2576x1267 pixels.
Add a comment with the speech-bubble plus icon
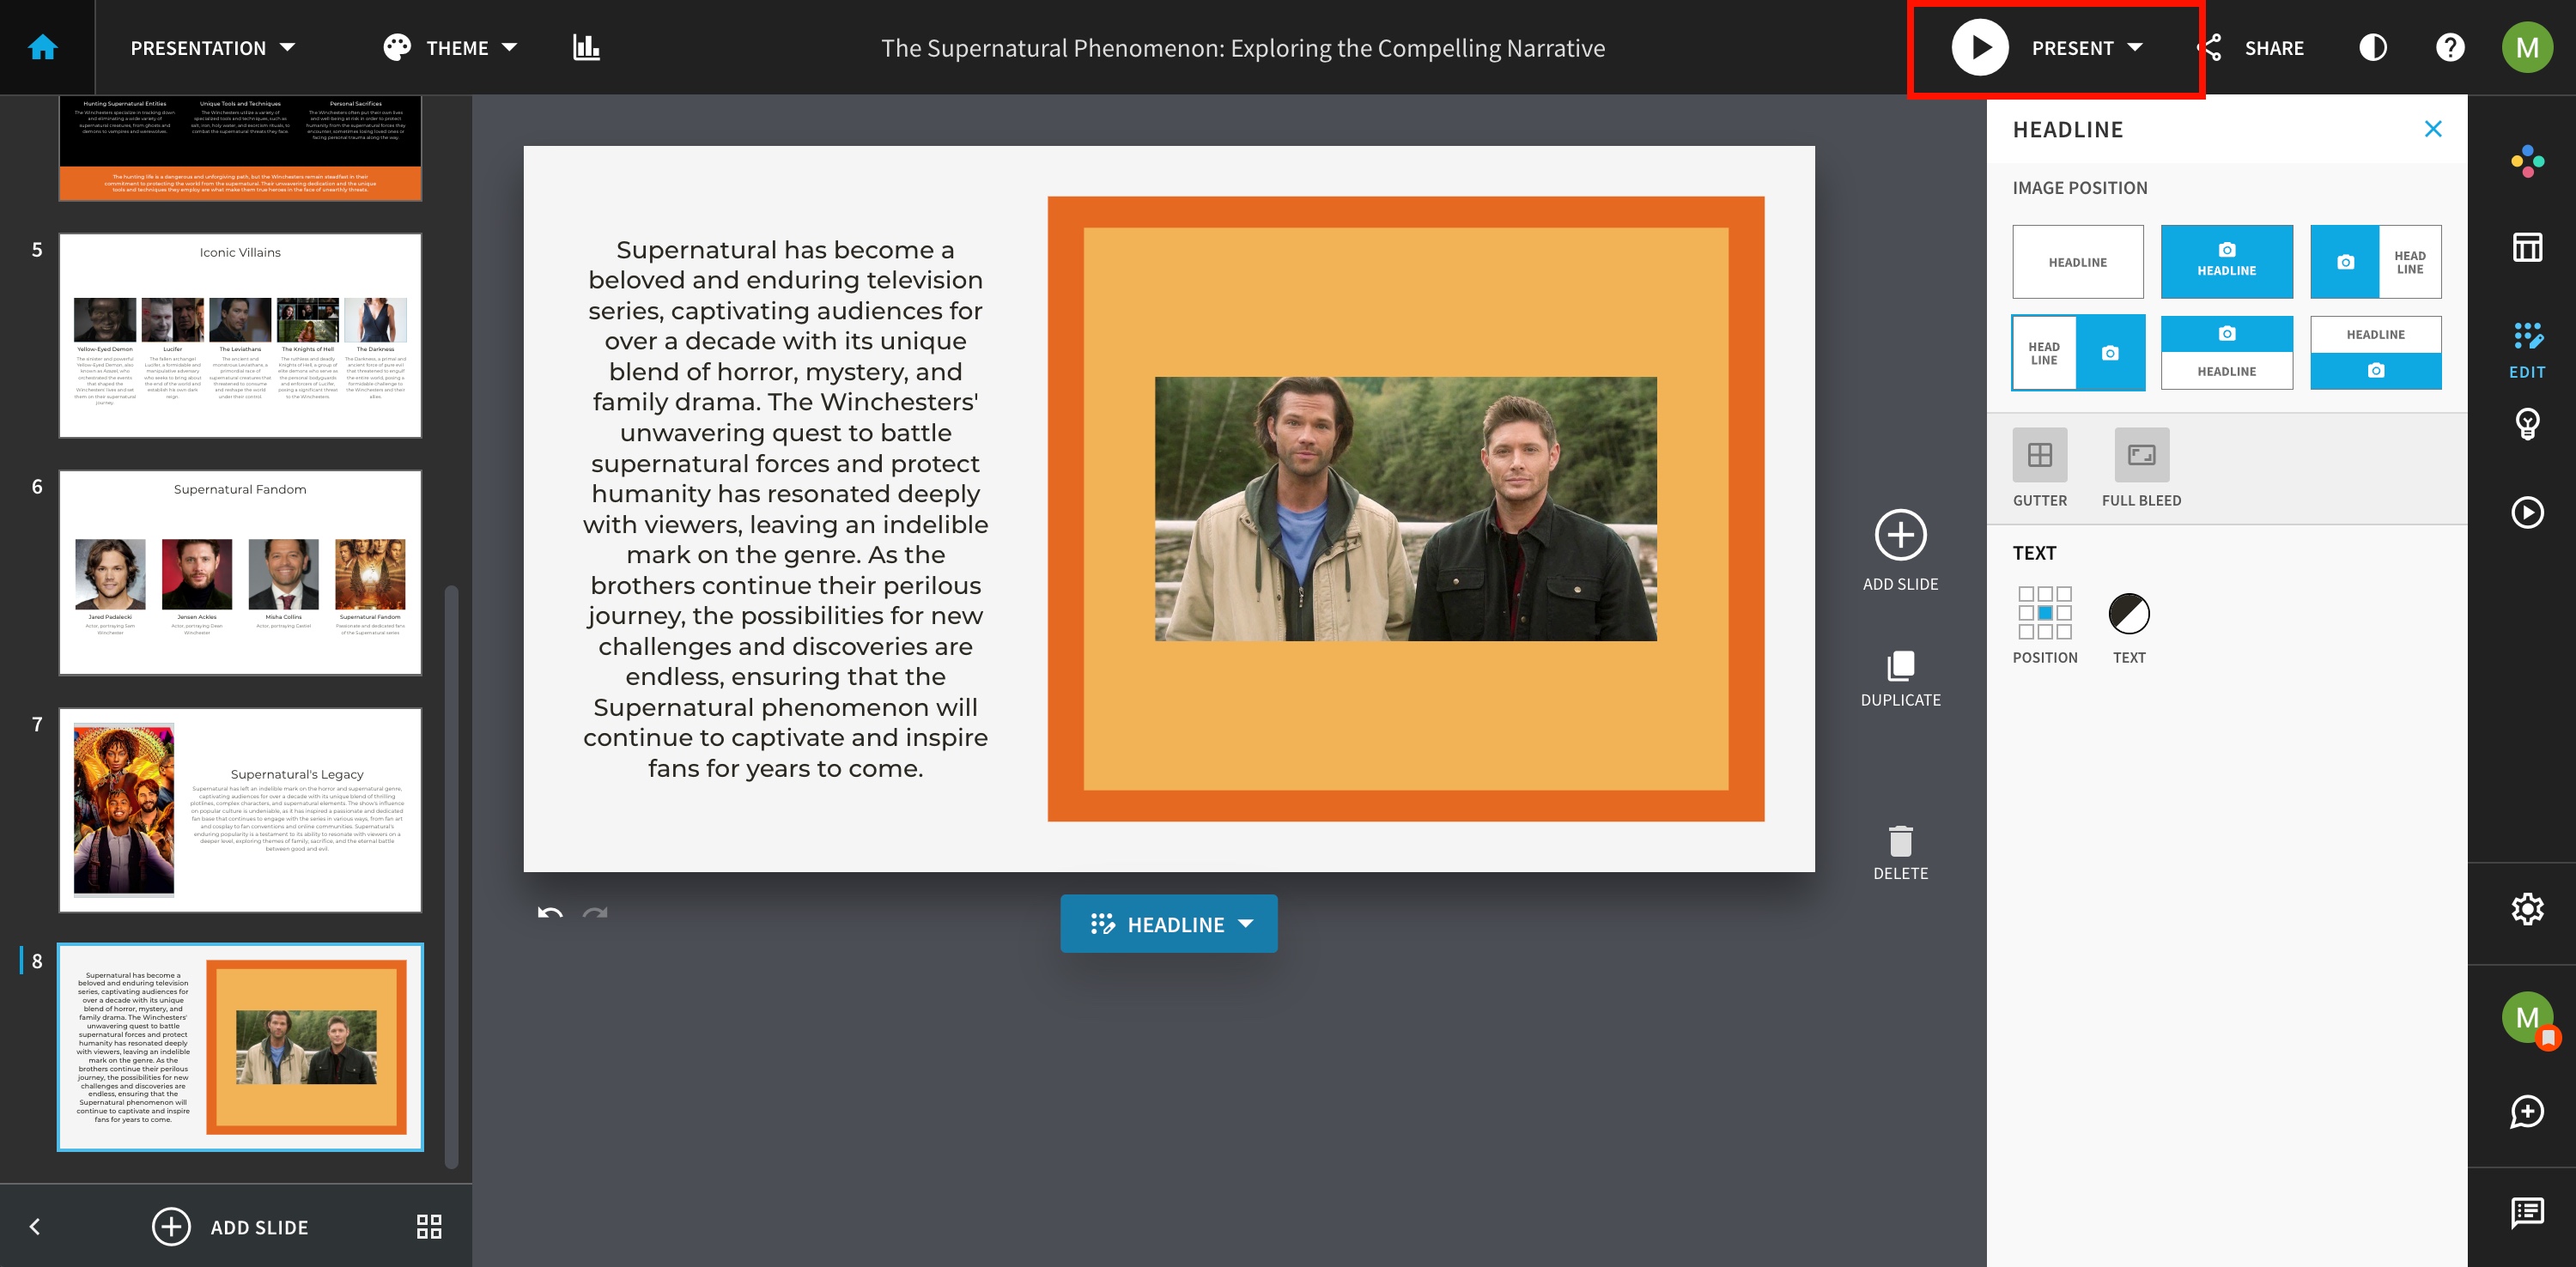point(2527,1111)
